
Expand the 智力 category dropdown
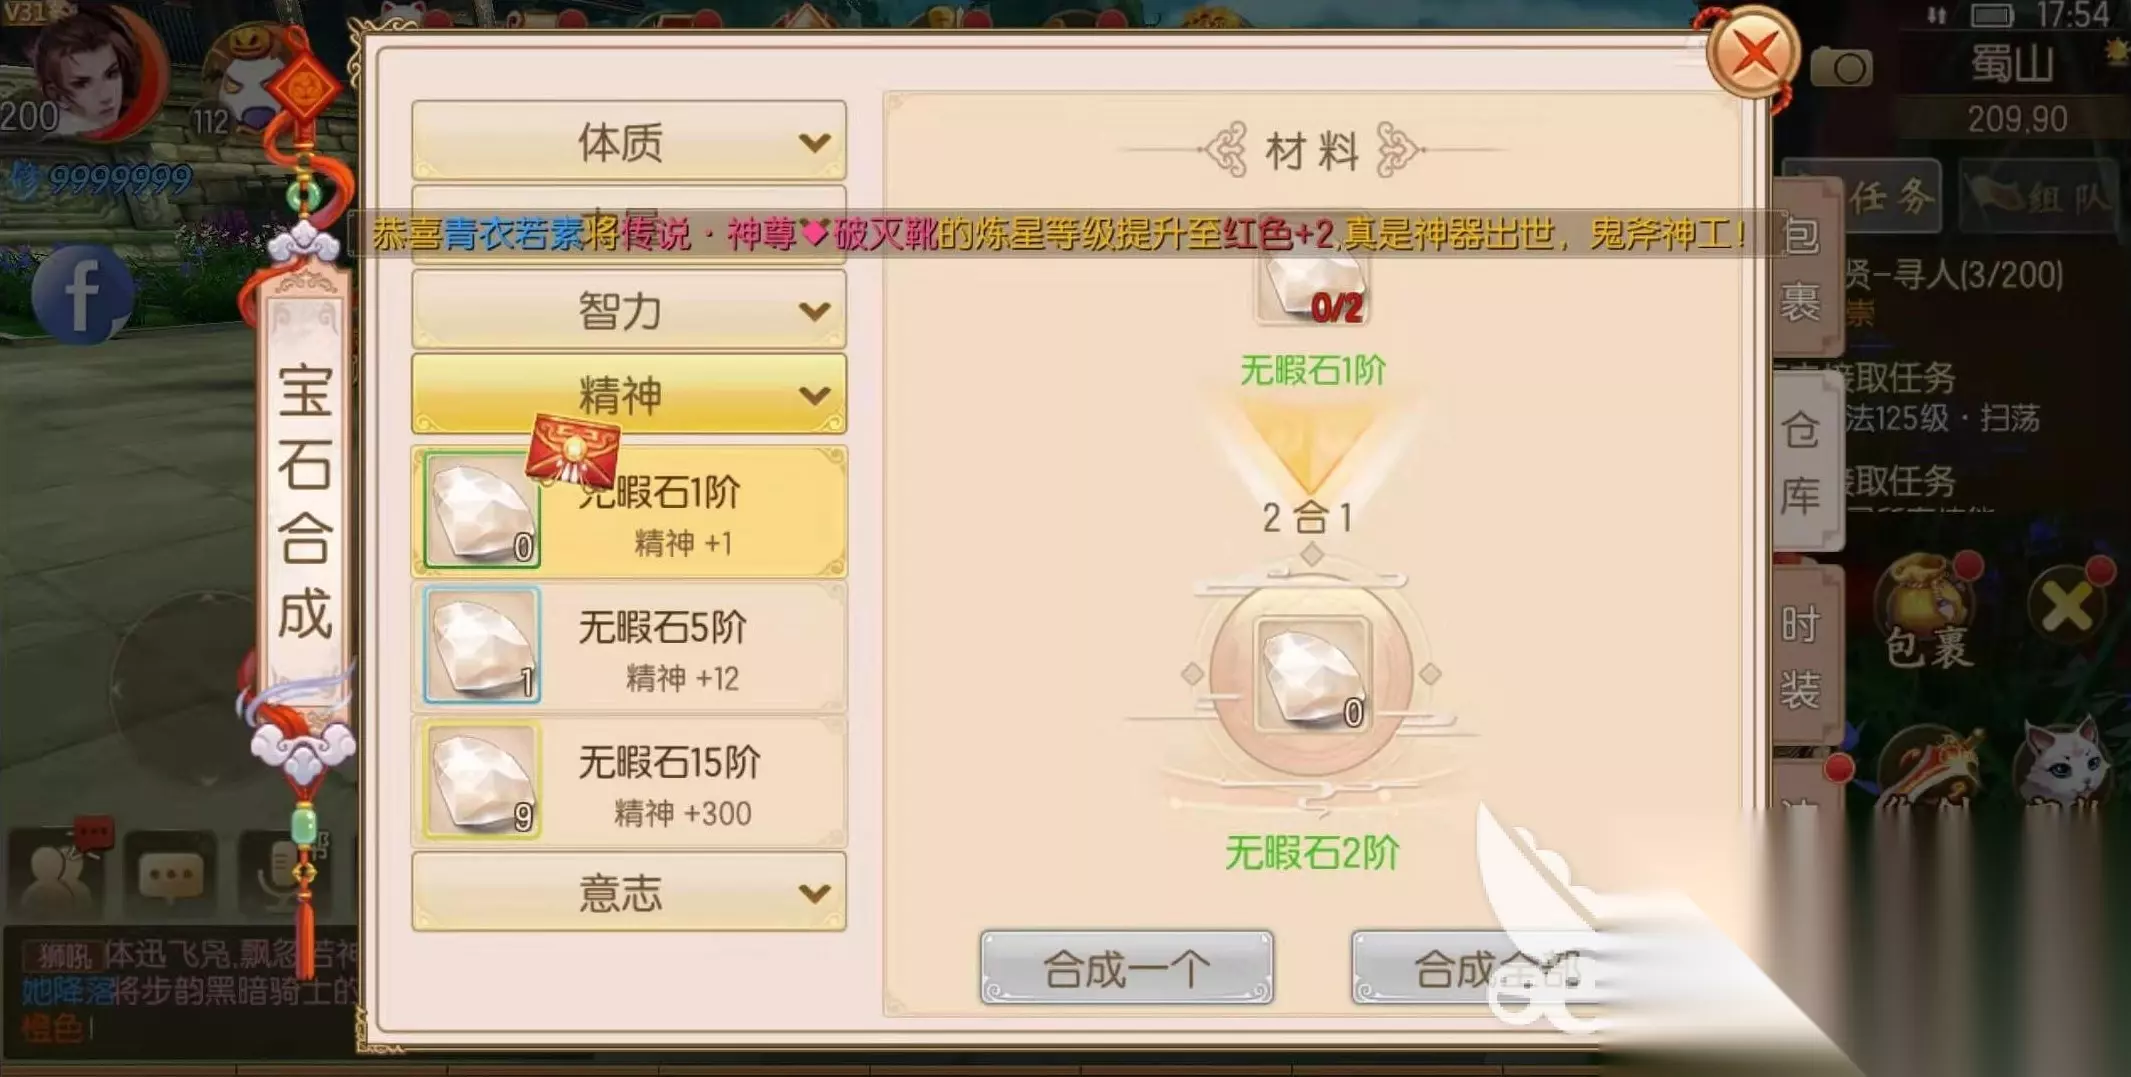point(629,311)
